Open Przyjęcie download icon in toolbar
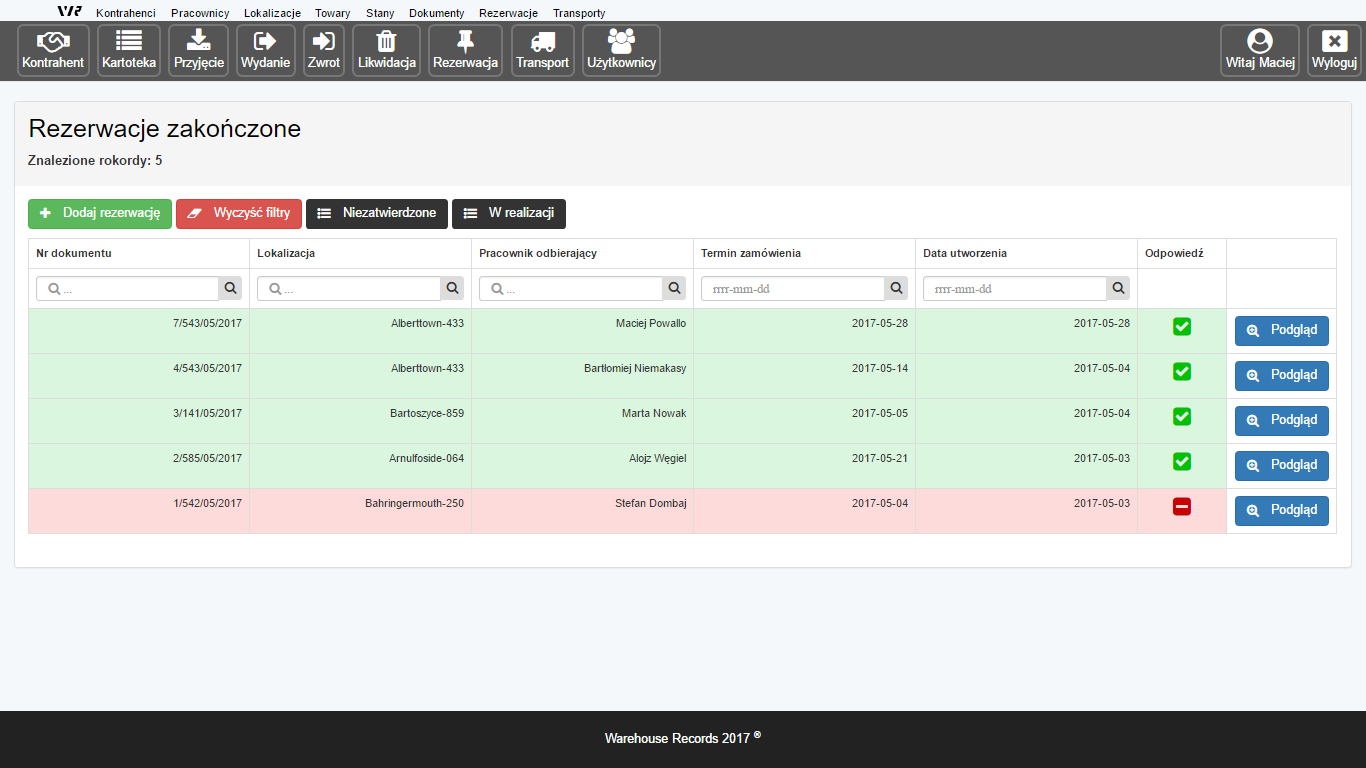1366x768 pixels. click(198, 41)
